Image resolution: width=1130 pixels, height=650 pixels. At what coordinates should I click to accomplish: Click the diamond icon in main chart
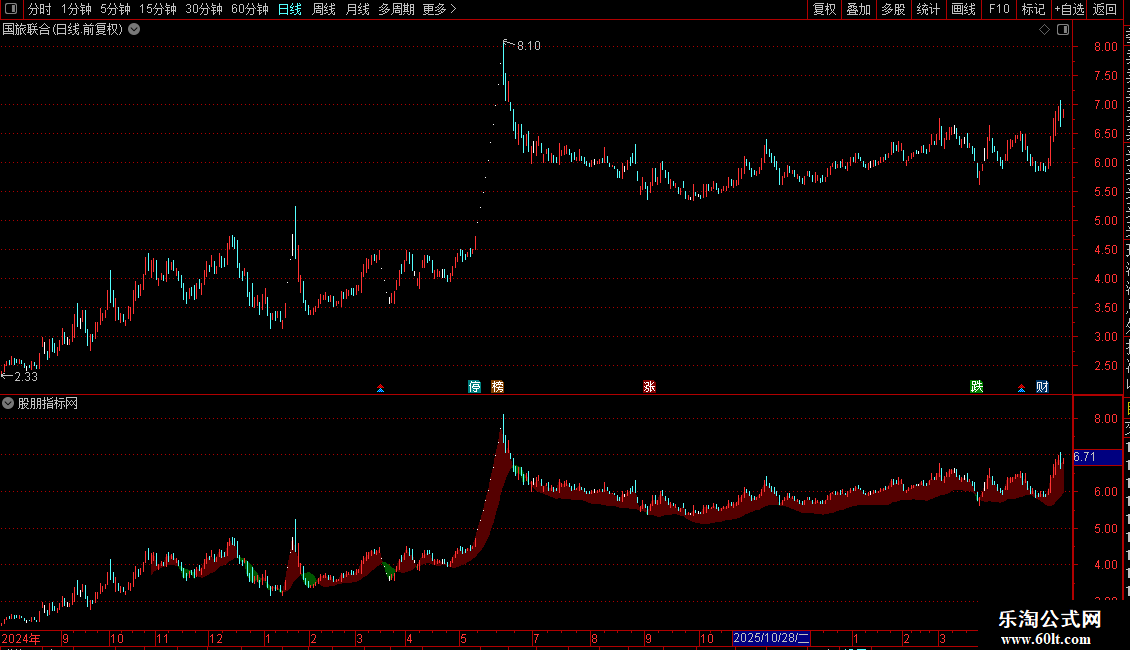(1044, 30)
